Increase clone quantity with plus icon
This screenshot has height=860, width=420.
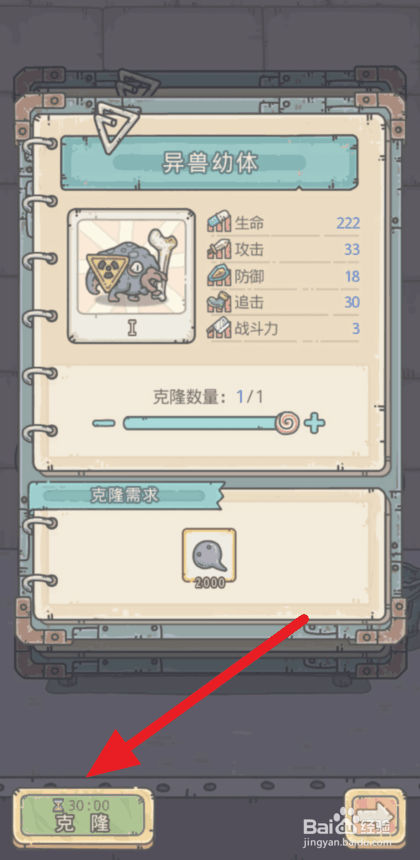[314, 423]
